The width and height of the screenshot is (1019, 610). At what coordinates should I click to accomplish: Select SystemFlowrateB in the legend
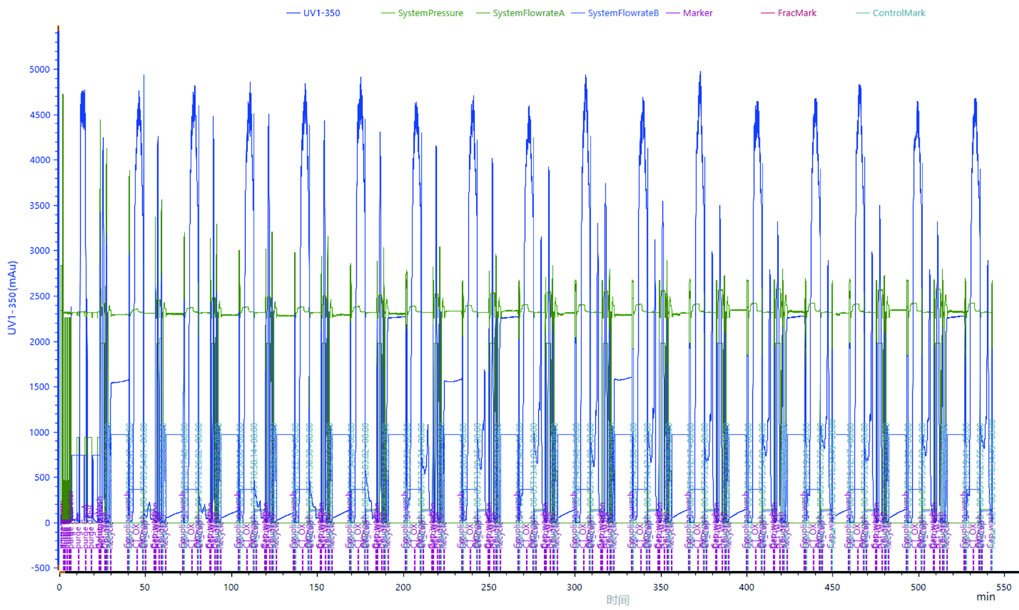(x=615, y=13)
